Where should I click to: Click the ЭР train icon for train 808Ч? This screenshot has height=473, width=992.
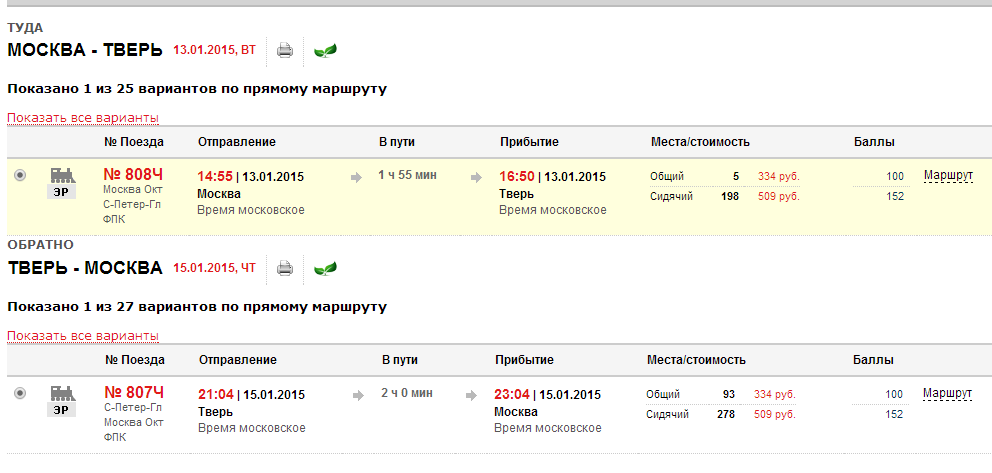pos(62,183)
